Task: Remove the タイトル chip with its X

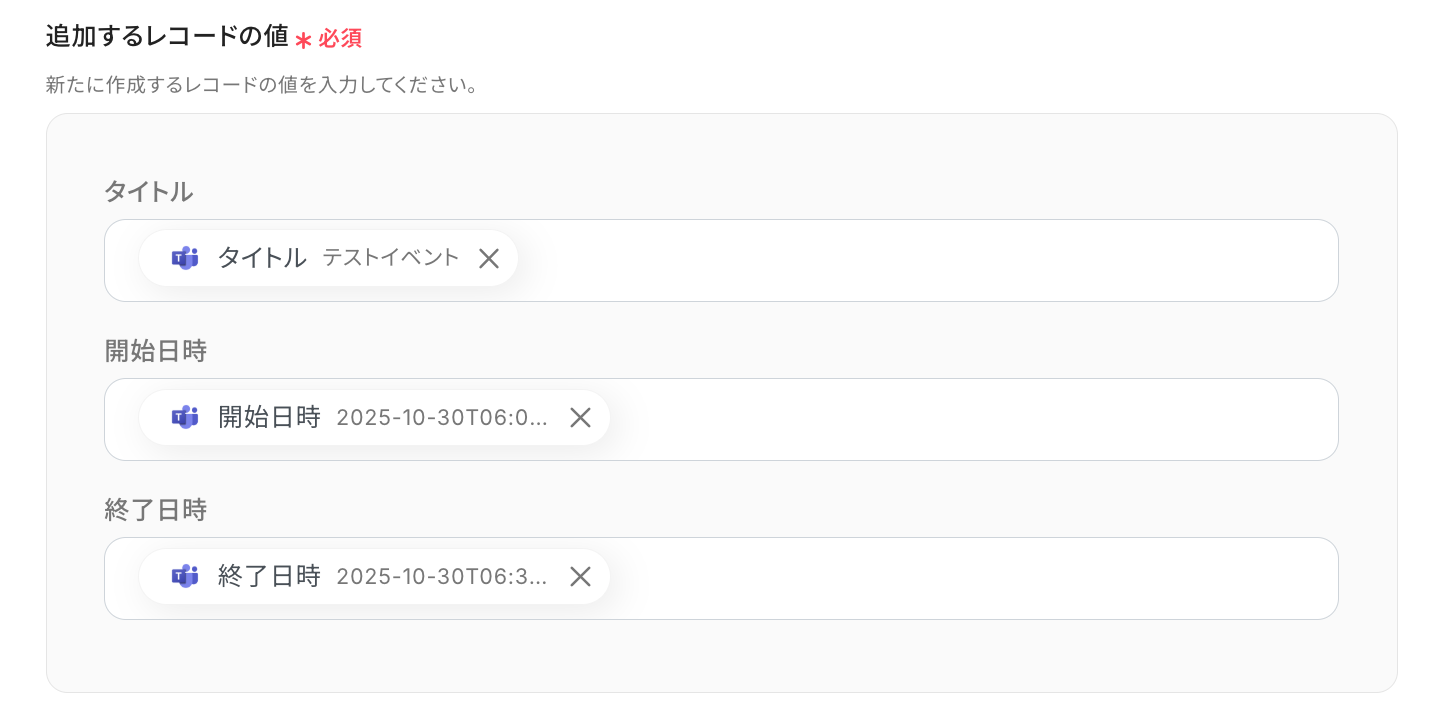Action: [489, 258]
